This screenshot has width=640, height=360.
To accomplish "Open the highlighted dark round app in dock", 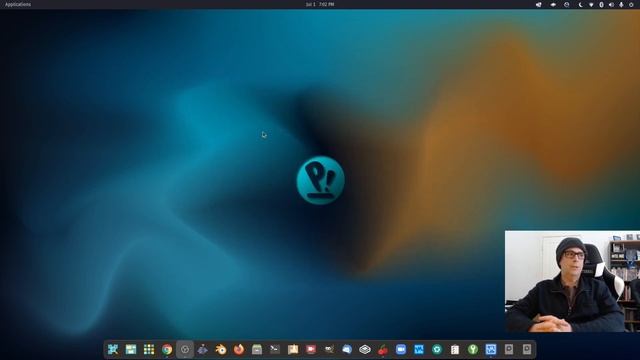I will coord(185,349).
